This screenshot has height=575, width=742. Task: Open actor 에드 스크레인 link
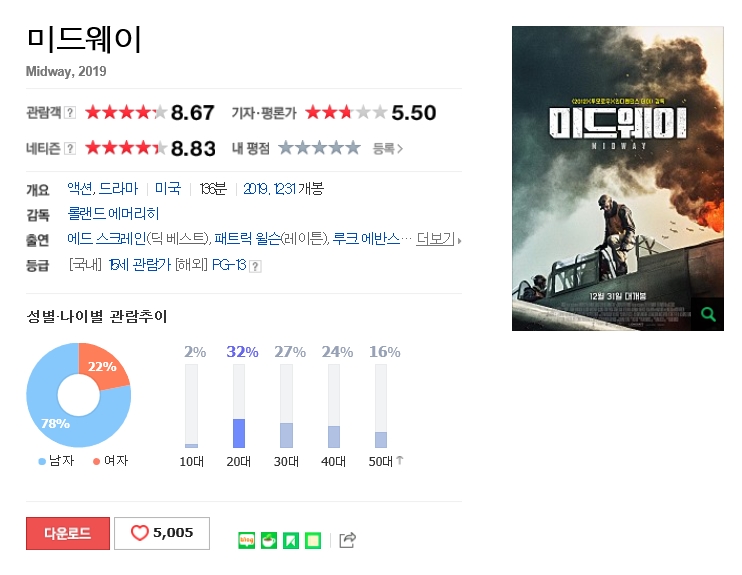point(106,239)
